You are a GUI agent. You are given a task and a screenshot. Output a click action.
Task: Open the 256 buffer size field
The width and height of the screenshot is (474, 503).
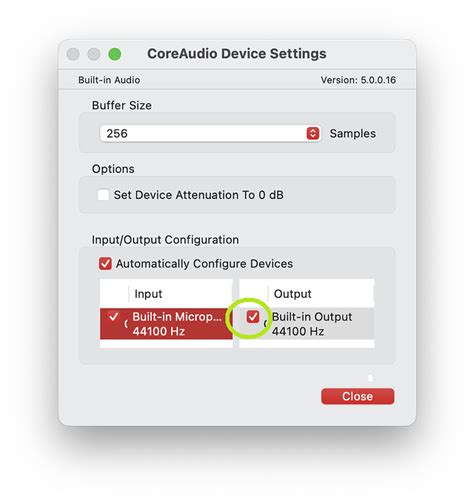[210, 133]
